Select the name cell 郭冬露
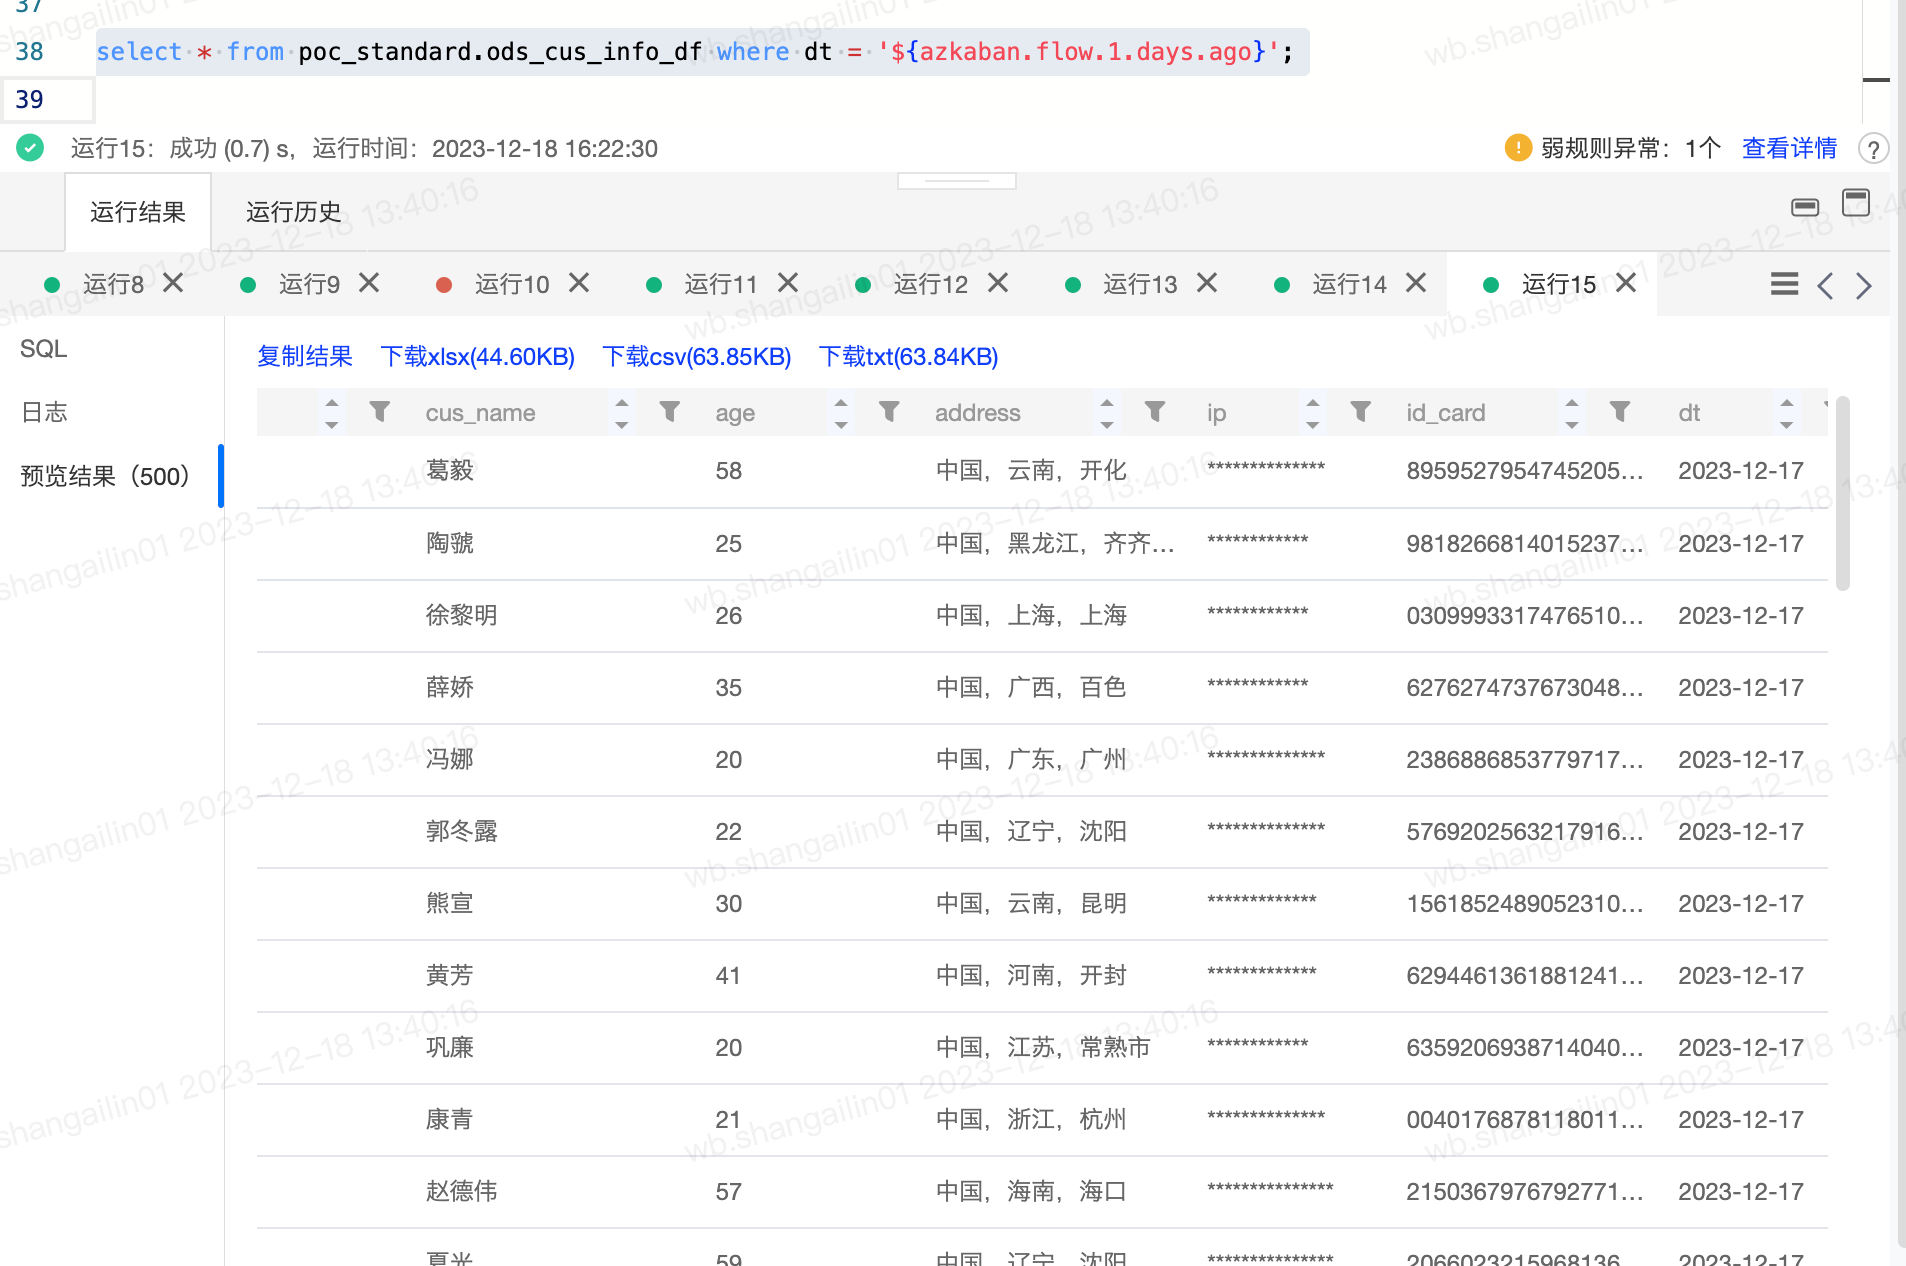This screenshot has height=1266, width=1906. (x=462, y=832)
